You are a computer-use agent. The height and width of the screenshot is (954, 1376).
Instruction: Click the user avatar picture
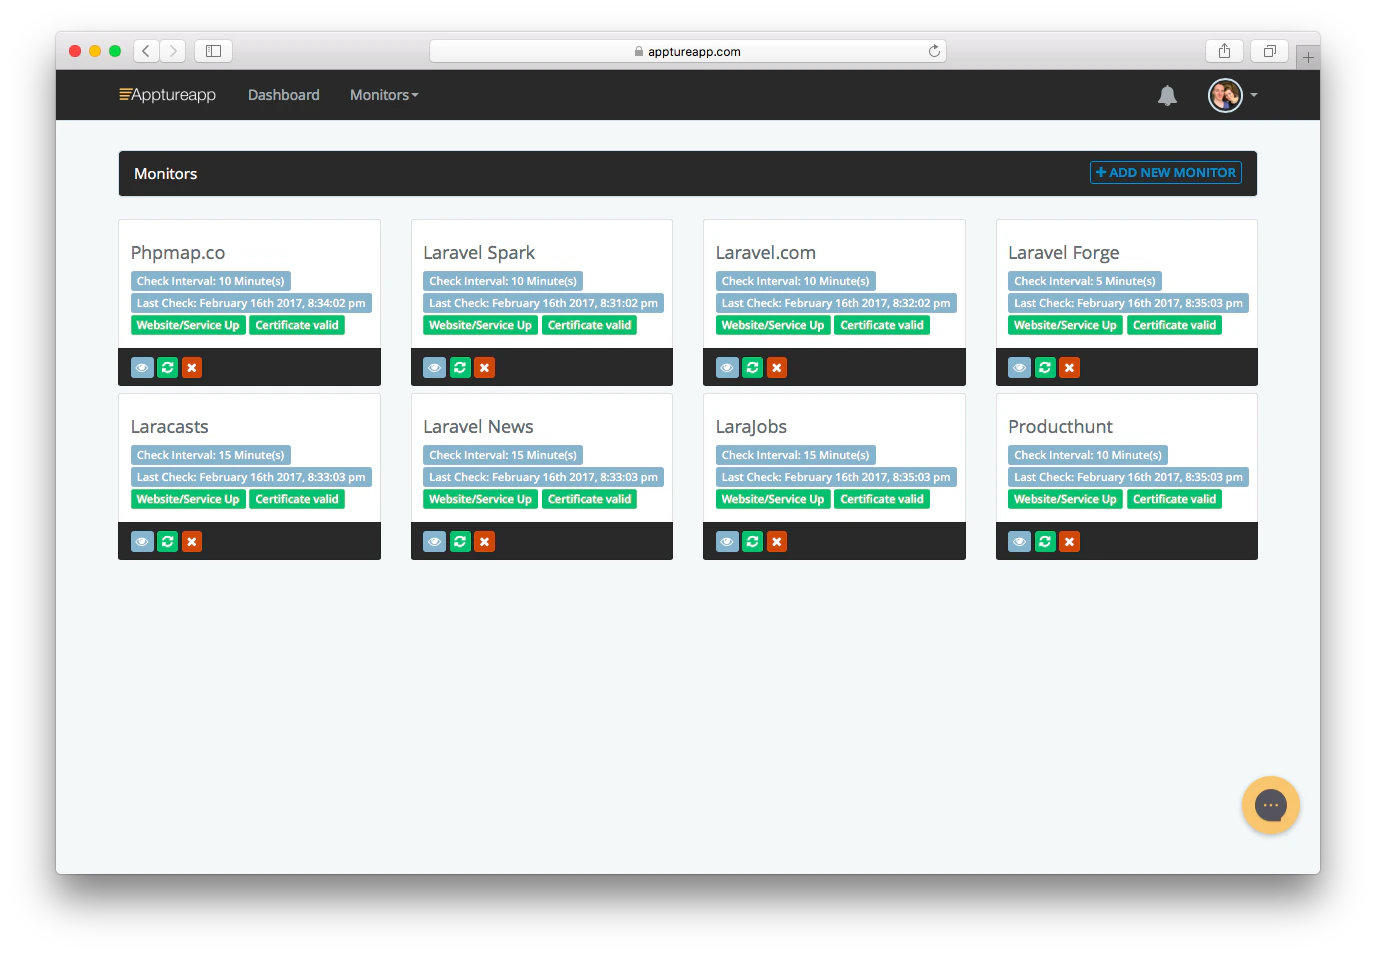tap(1225, 95)
